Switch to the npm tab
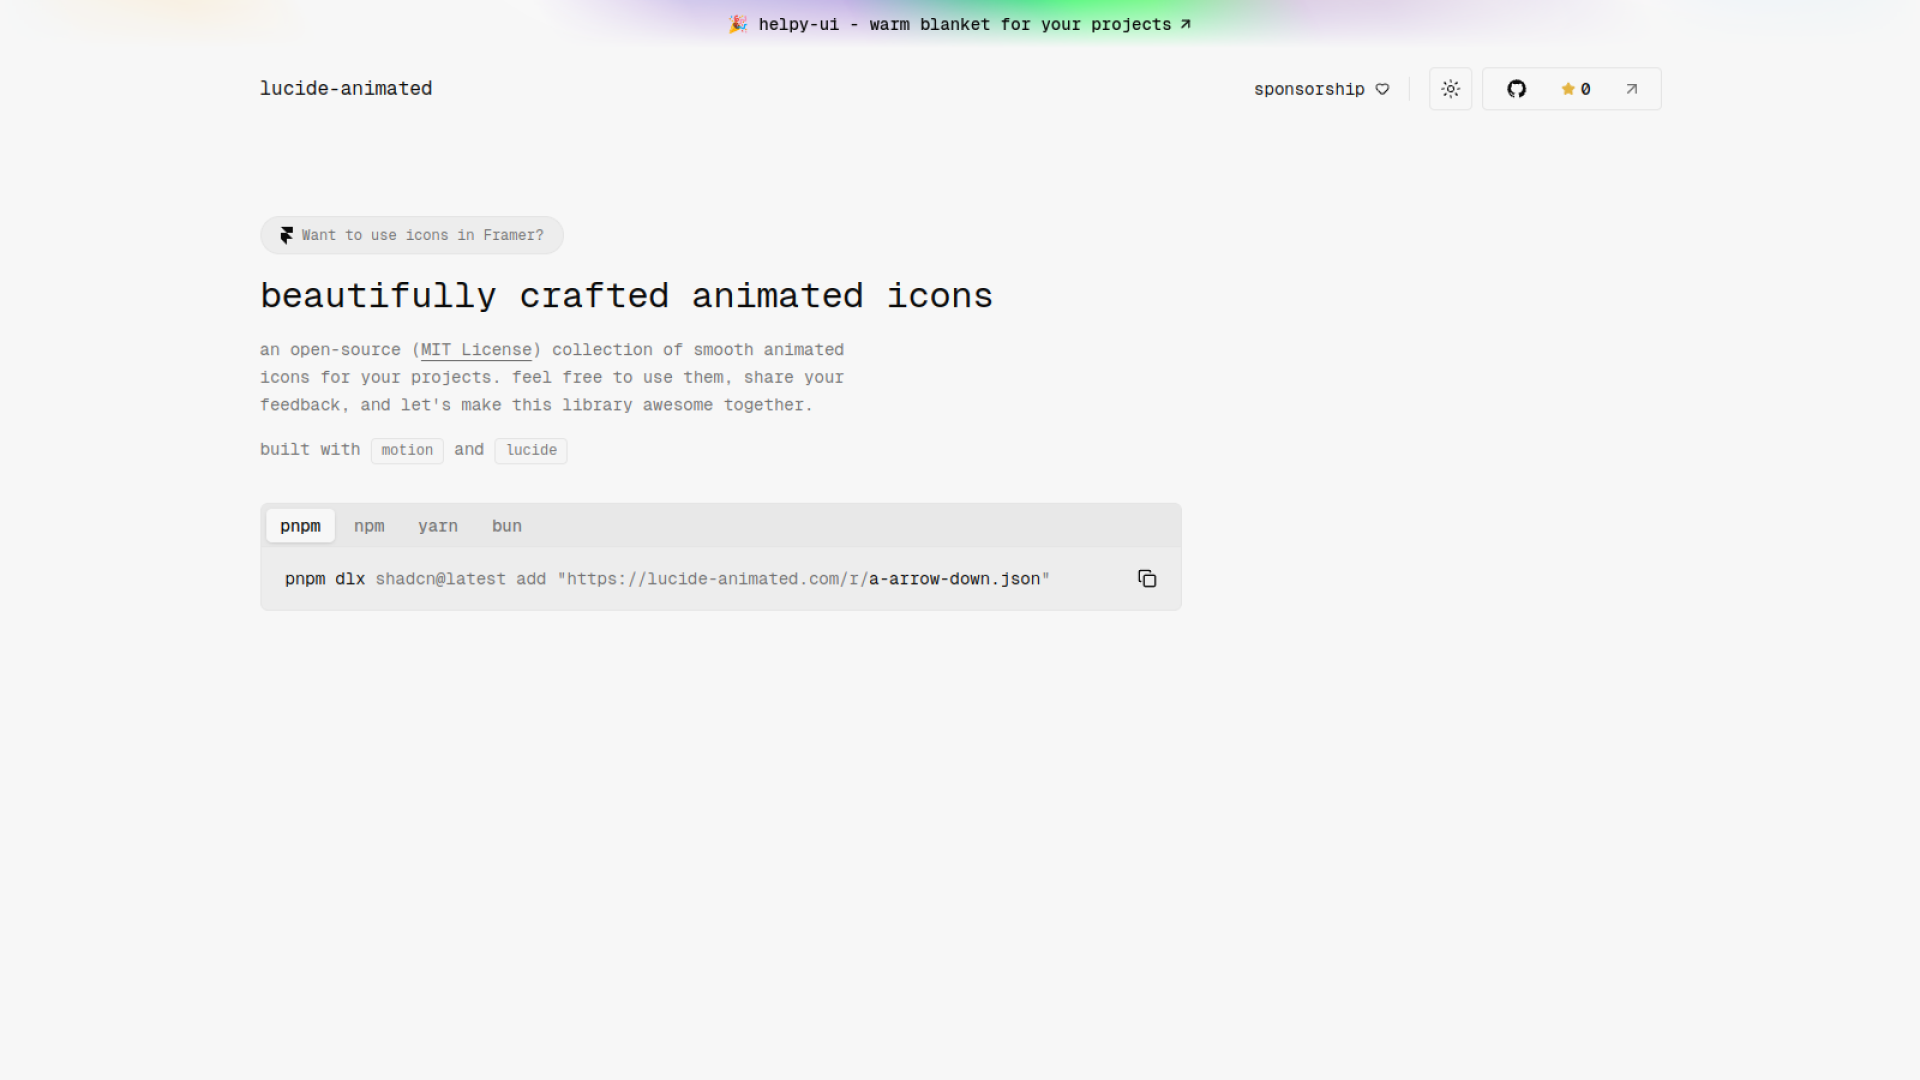Screen dimensions: 1920x1080 coord(369,526)
